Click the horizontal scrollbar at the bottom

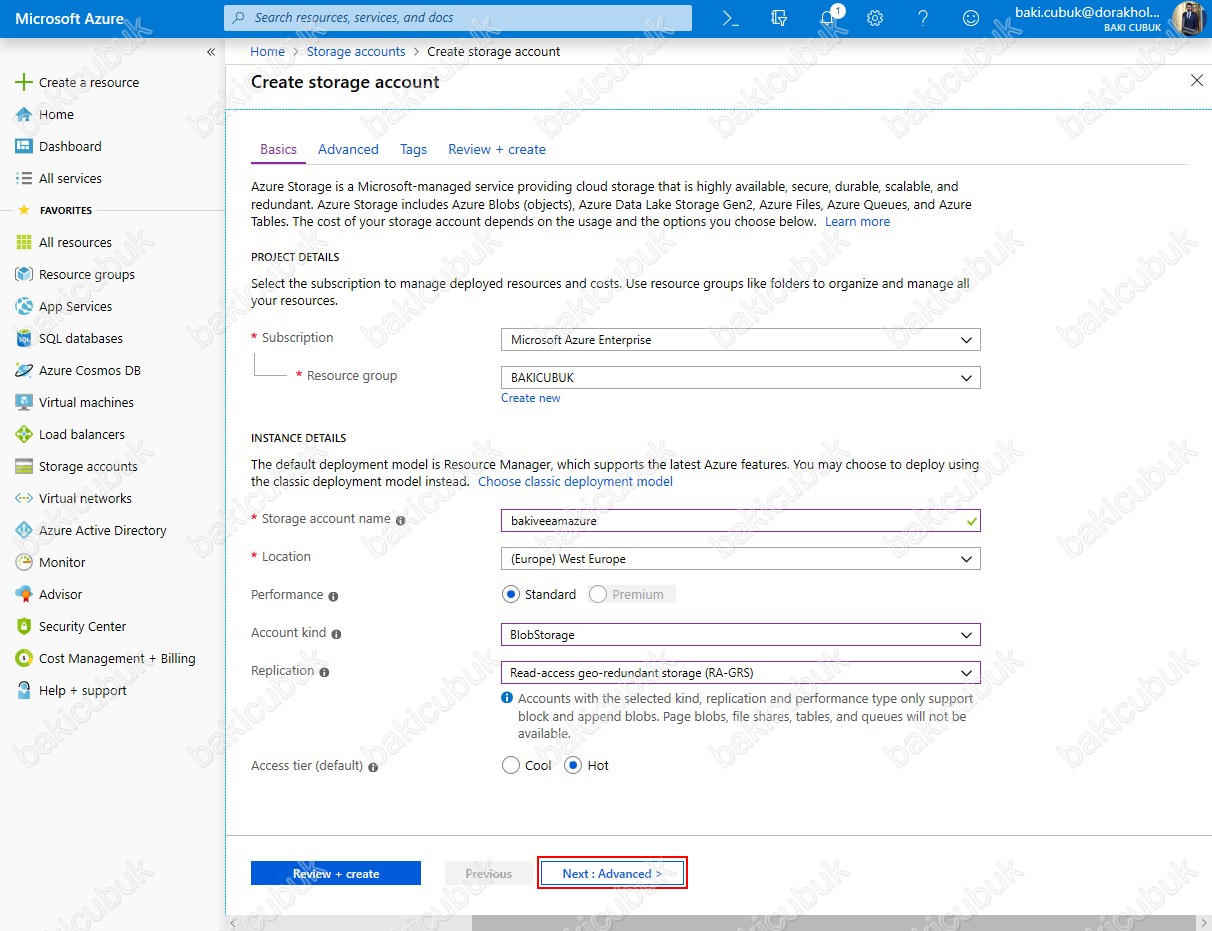pyautogui.click(x=834, y=923)
